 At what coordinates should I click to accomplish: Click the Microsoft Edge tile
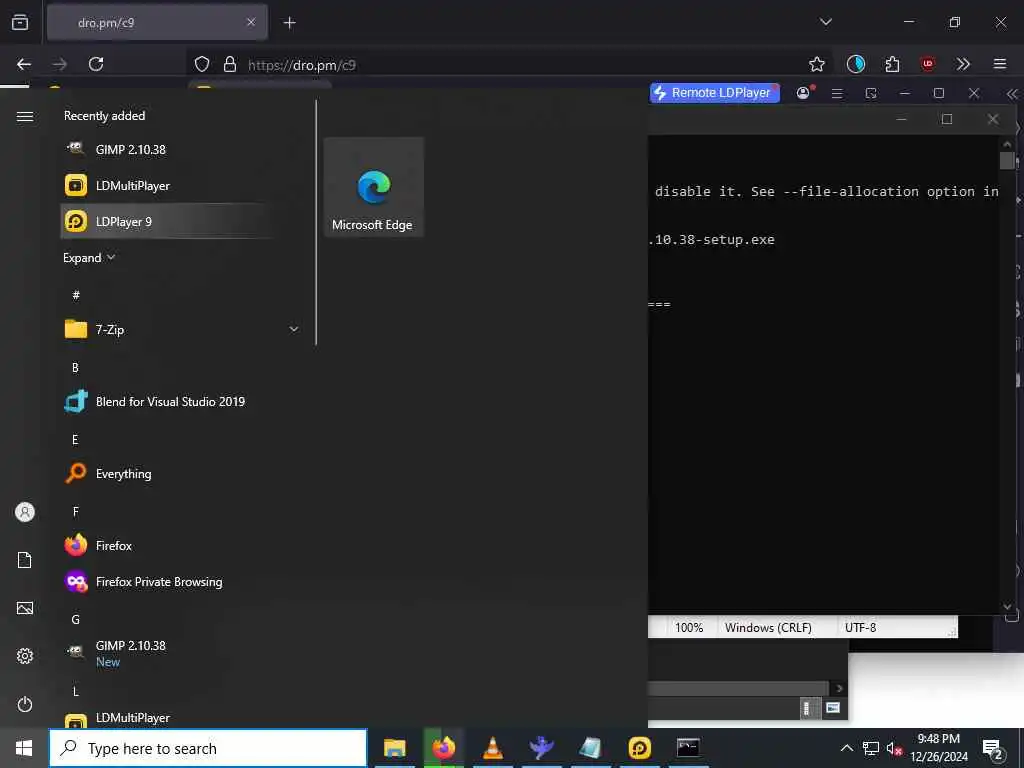click(x=374, y=187)
